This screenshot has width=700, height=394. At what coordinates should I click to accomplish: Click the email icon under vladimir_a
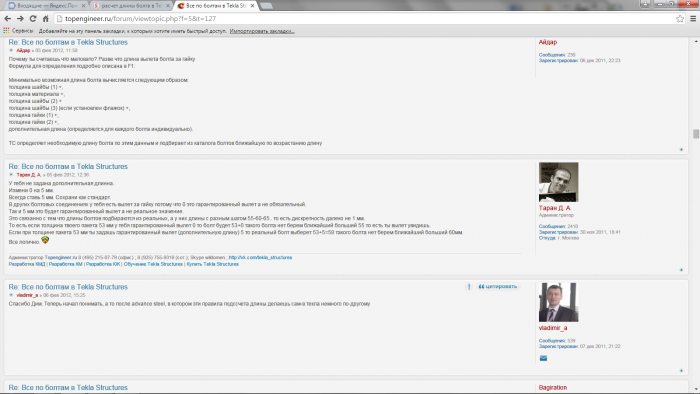[543, 358]
